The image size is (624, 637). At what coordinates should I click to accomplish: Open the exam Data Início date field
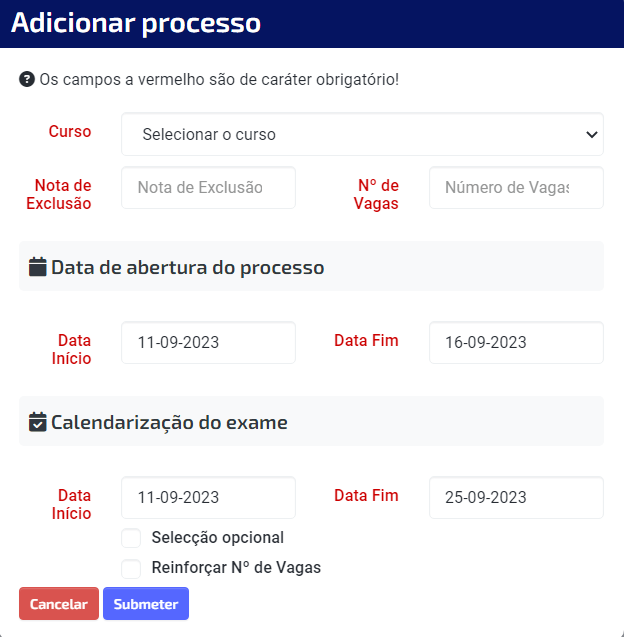click(x=208, y=497)
